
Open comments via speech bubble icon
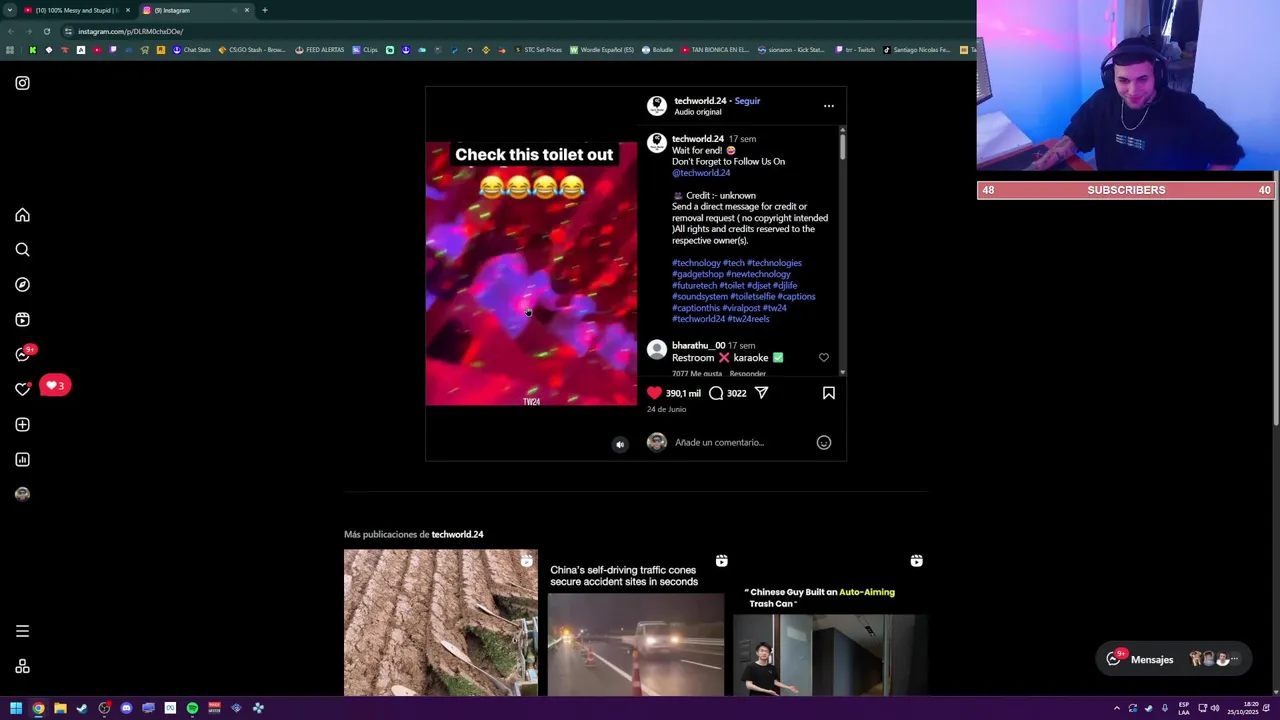coord(716,393)
